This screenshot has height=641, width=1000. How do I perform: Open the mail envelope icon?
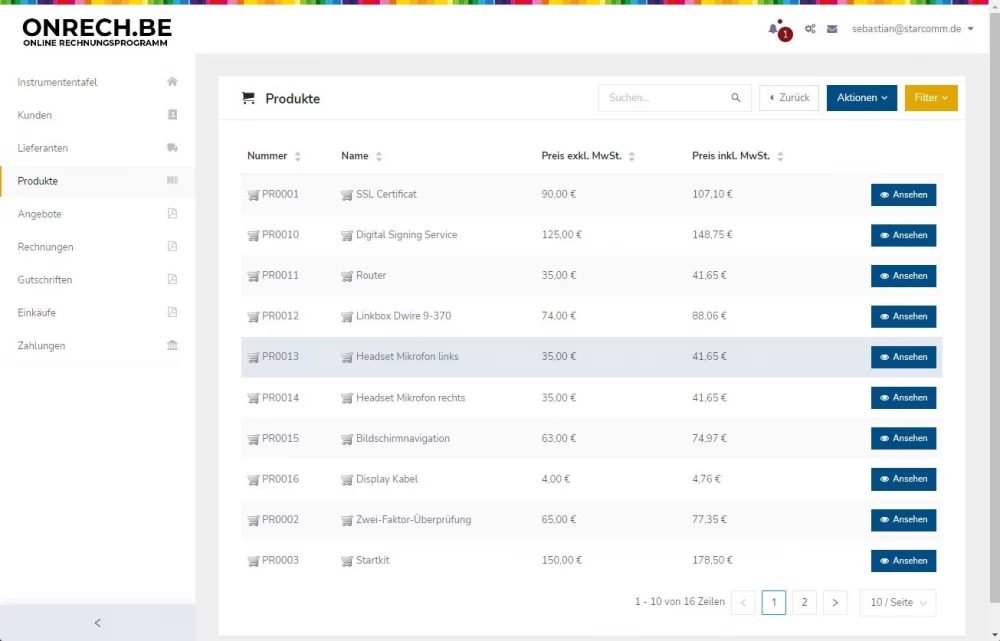tap(832, 30)
